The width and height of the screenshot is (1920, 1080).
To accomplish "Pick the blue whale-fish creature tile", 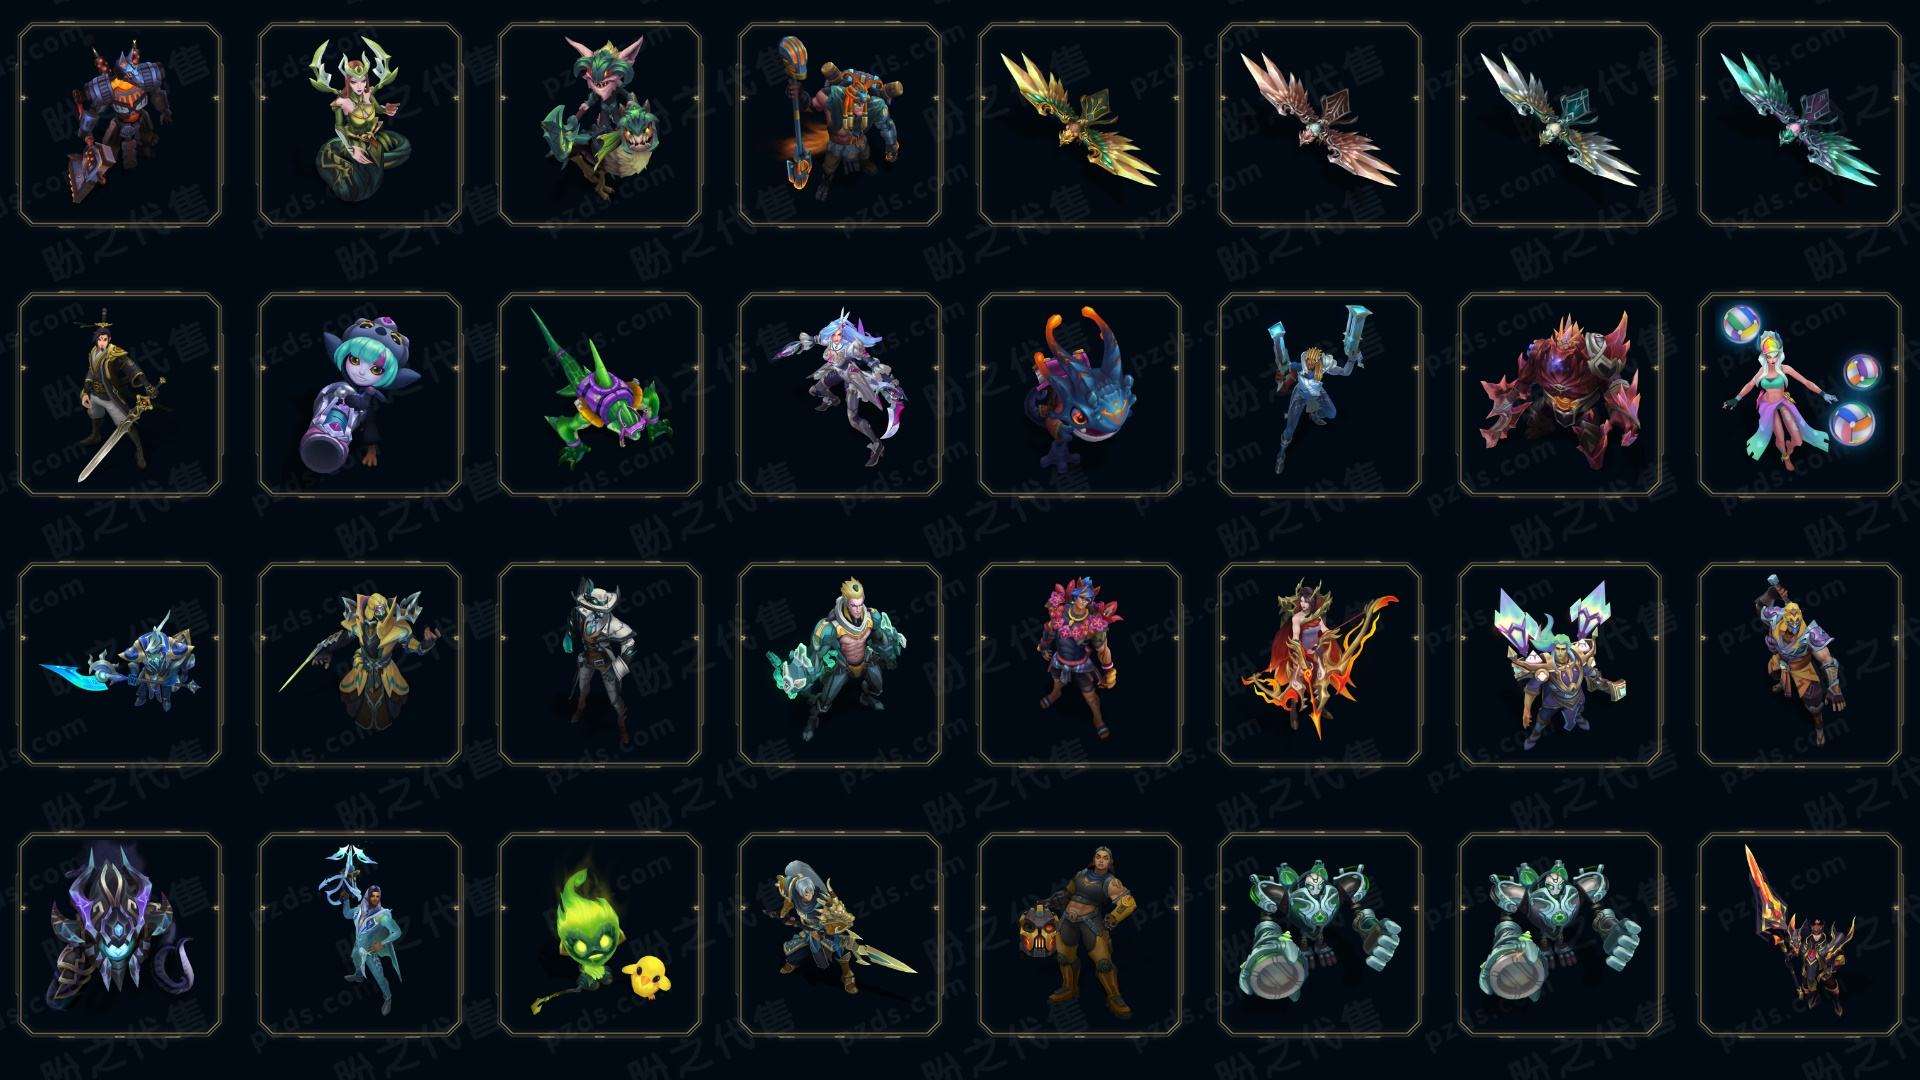I will tap(1080, 394).
